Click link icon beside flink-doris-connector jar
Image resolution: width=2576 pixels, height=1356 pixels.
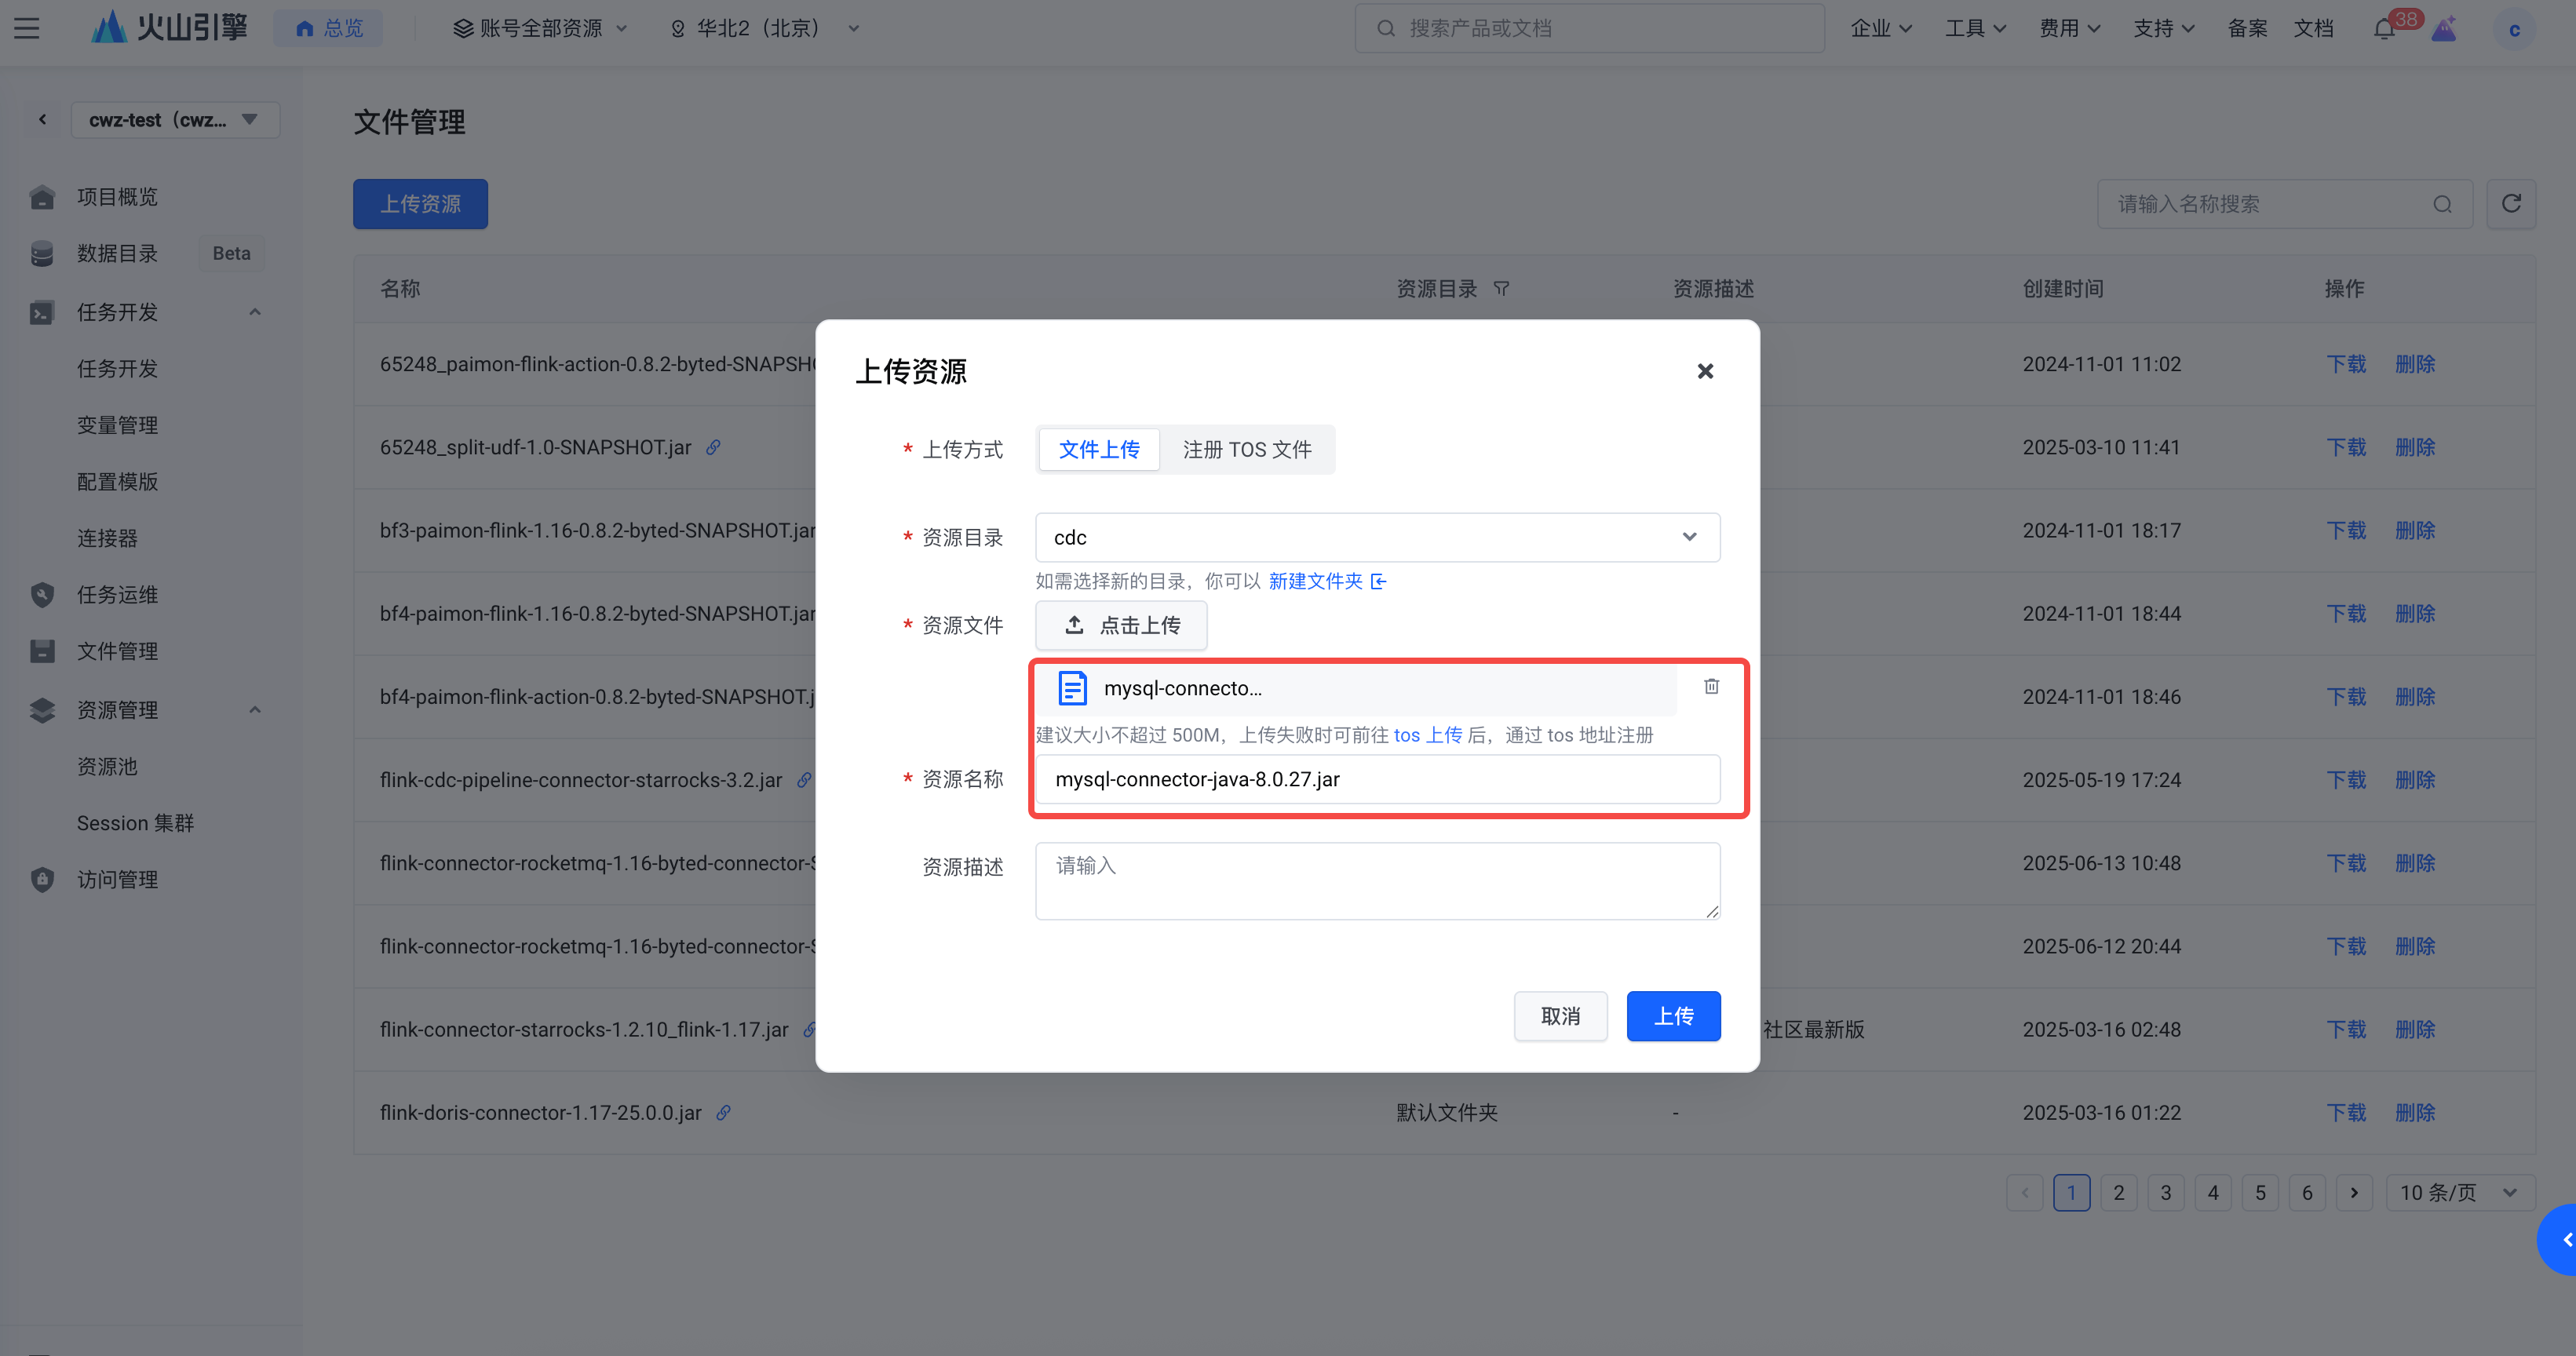(723, 1112)
